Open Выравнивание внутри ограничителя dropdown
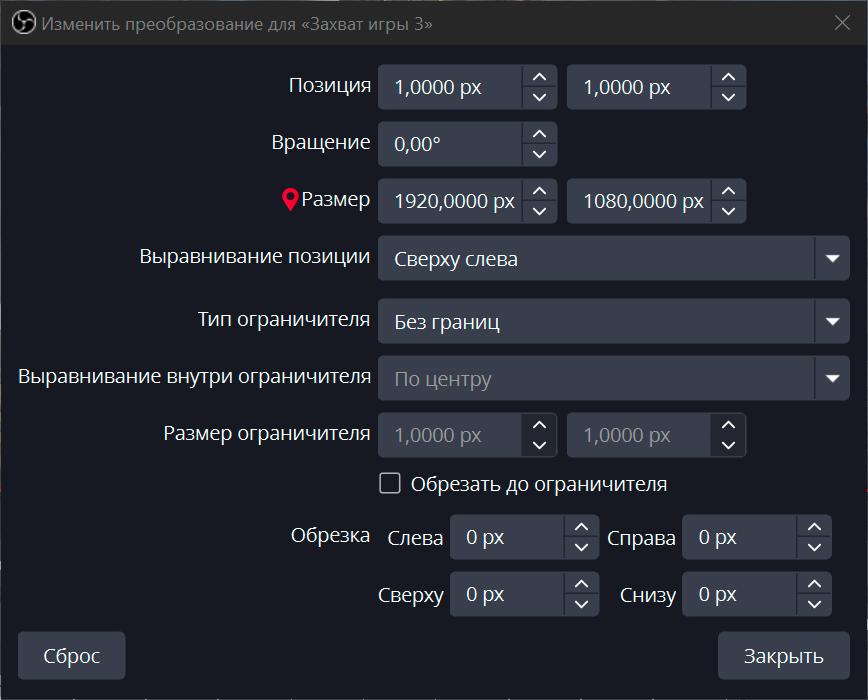The height and width of the screenshot is (700, 868). click(831, 378)
